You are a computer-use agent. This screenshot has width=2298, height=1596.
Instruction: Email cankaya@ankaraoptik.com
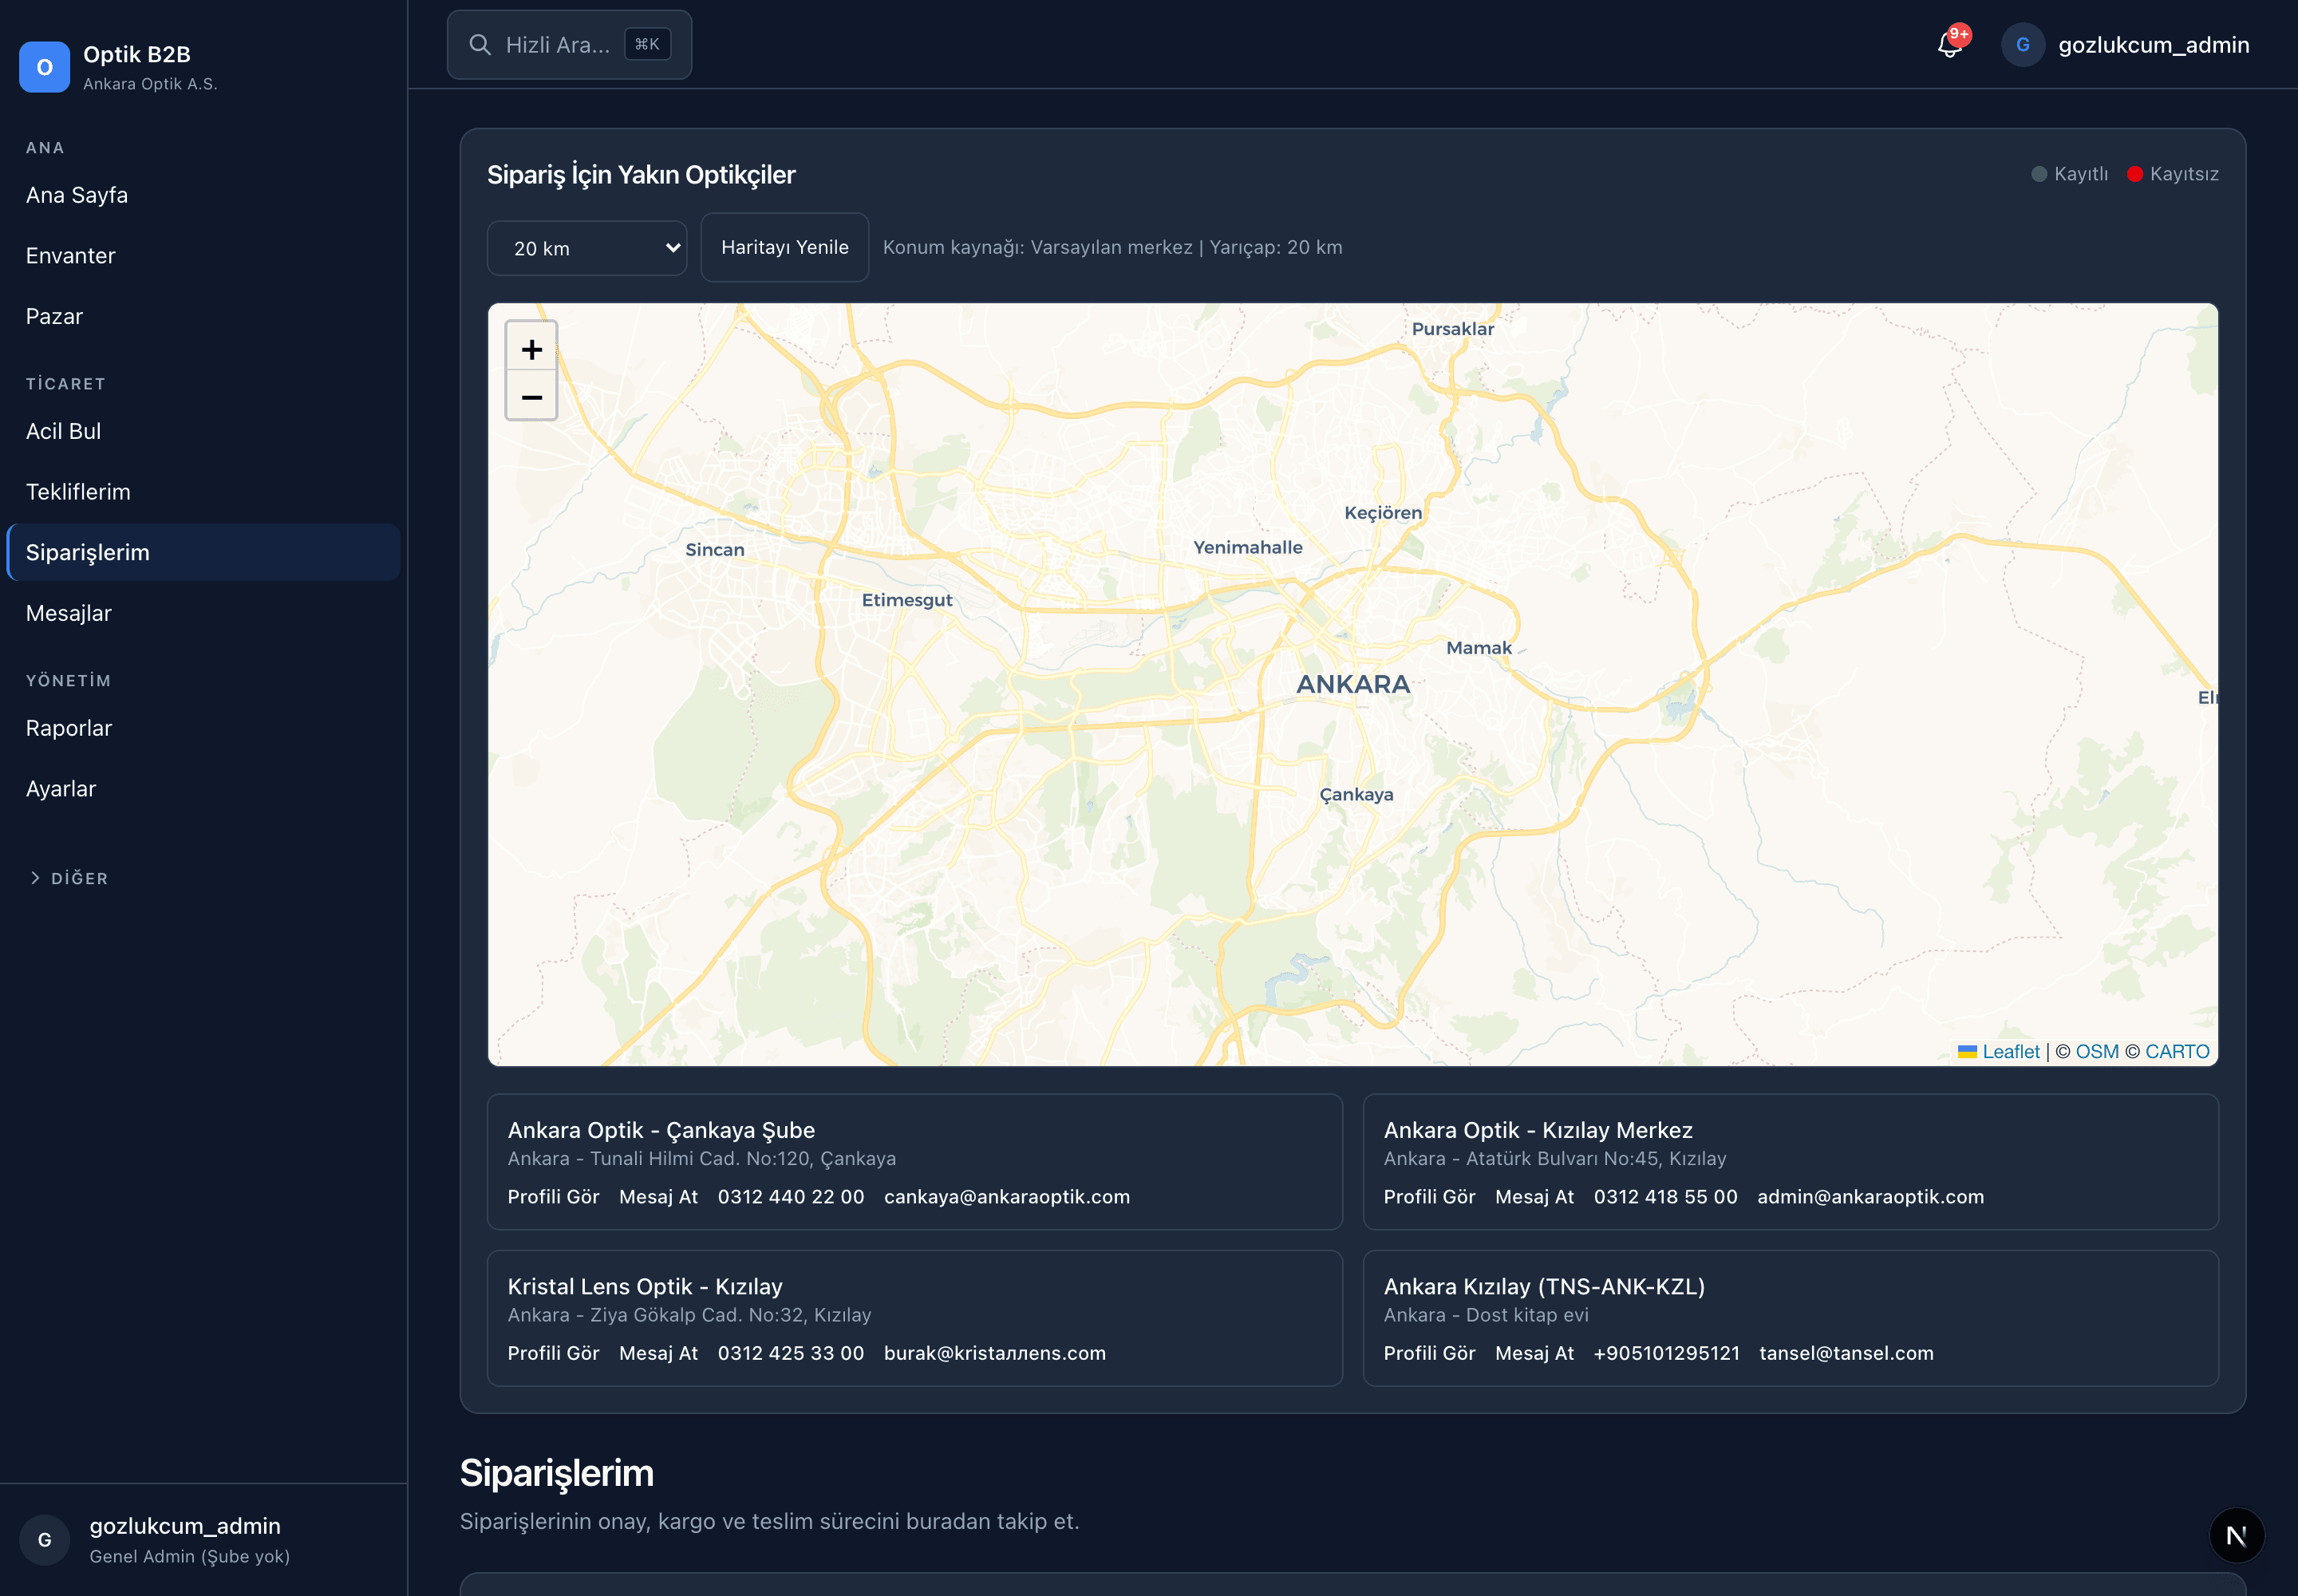(x=1006, y=1197)
